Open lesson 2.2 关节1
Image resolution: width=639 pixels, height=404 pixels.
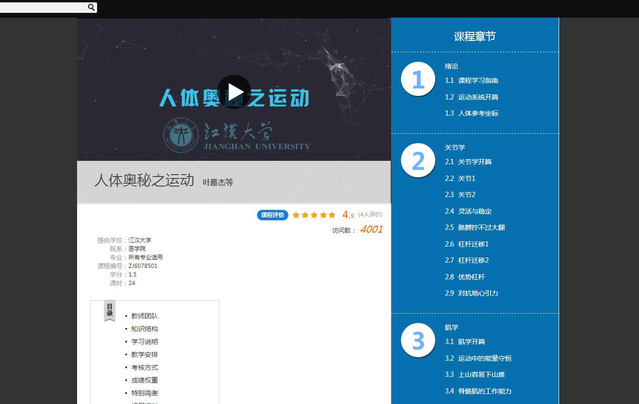click(x=460, y=178)
